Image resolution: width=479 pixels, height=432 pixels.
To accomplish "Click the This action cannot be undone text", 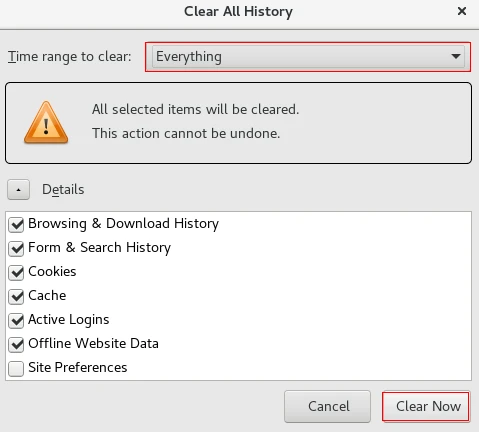I will point(186,133).
